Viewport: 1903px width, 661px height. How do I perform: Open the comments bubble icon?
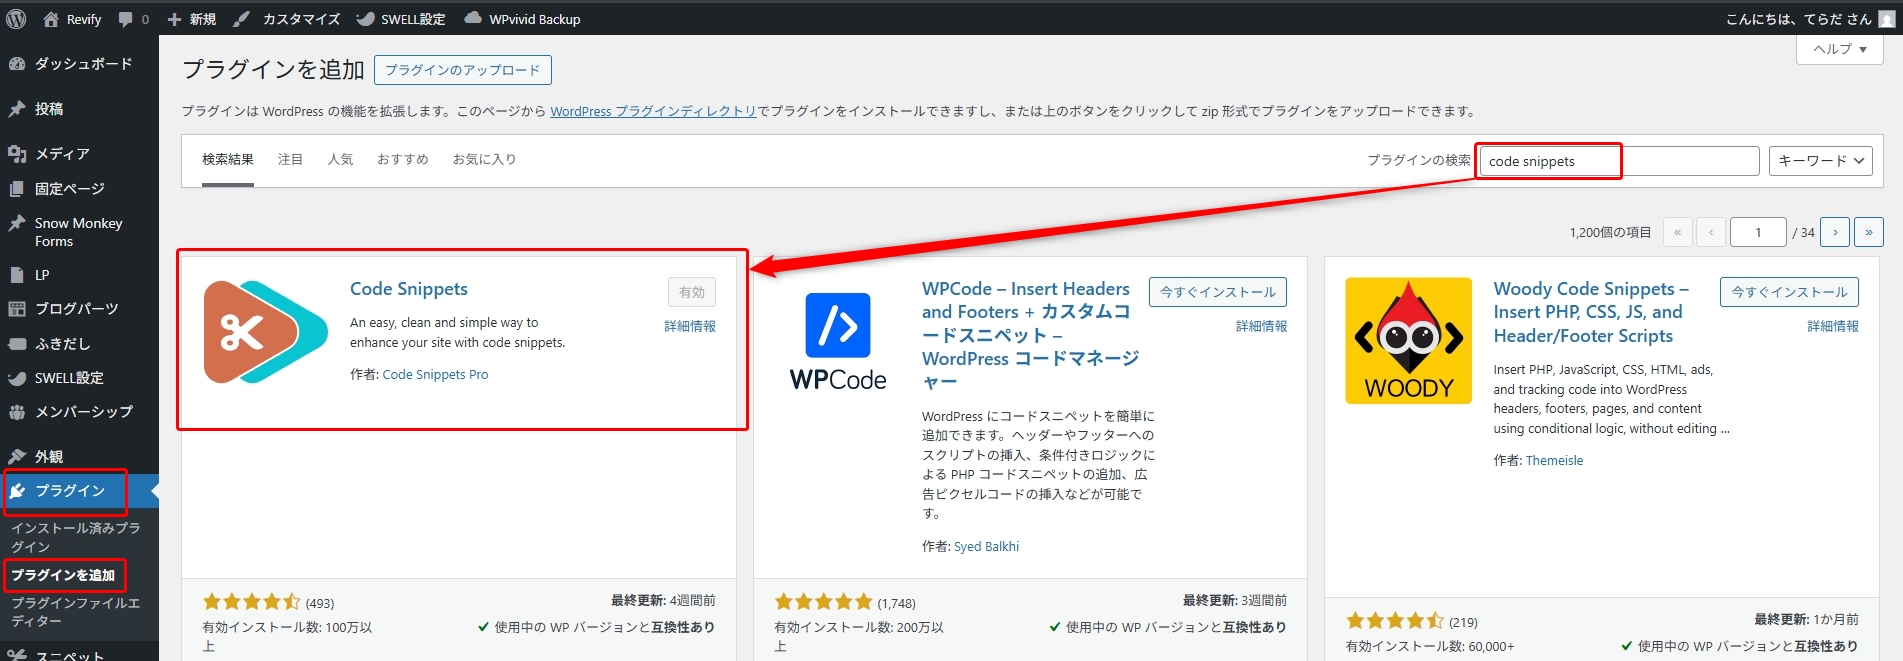click(x=126, y=19)
